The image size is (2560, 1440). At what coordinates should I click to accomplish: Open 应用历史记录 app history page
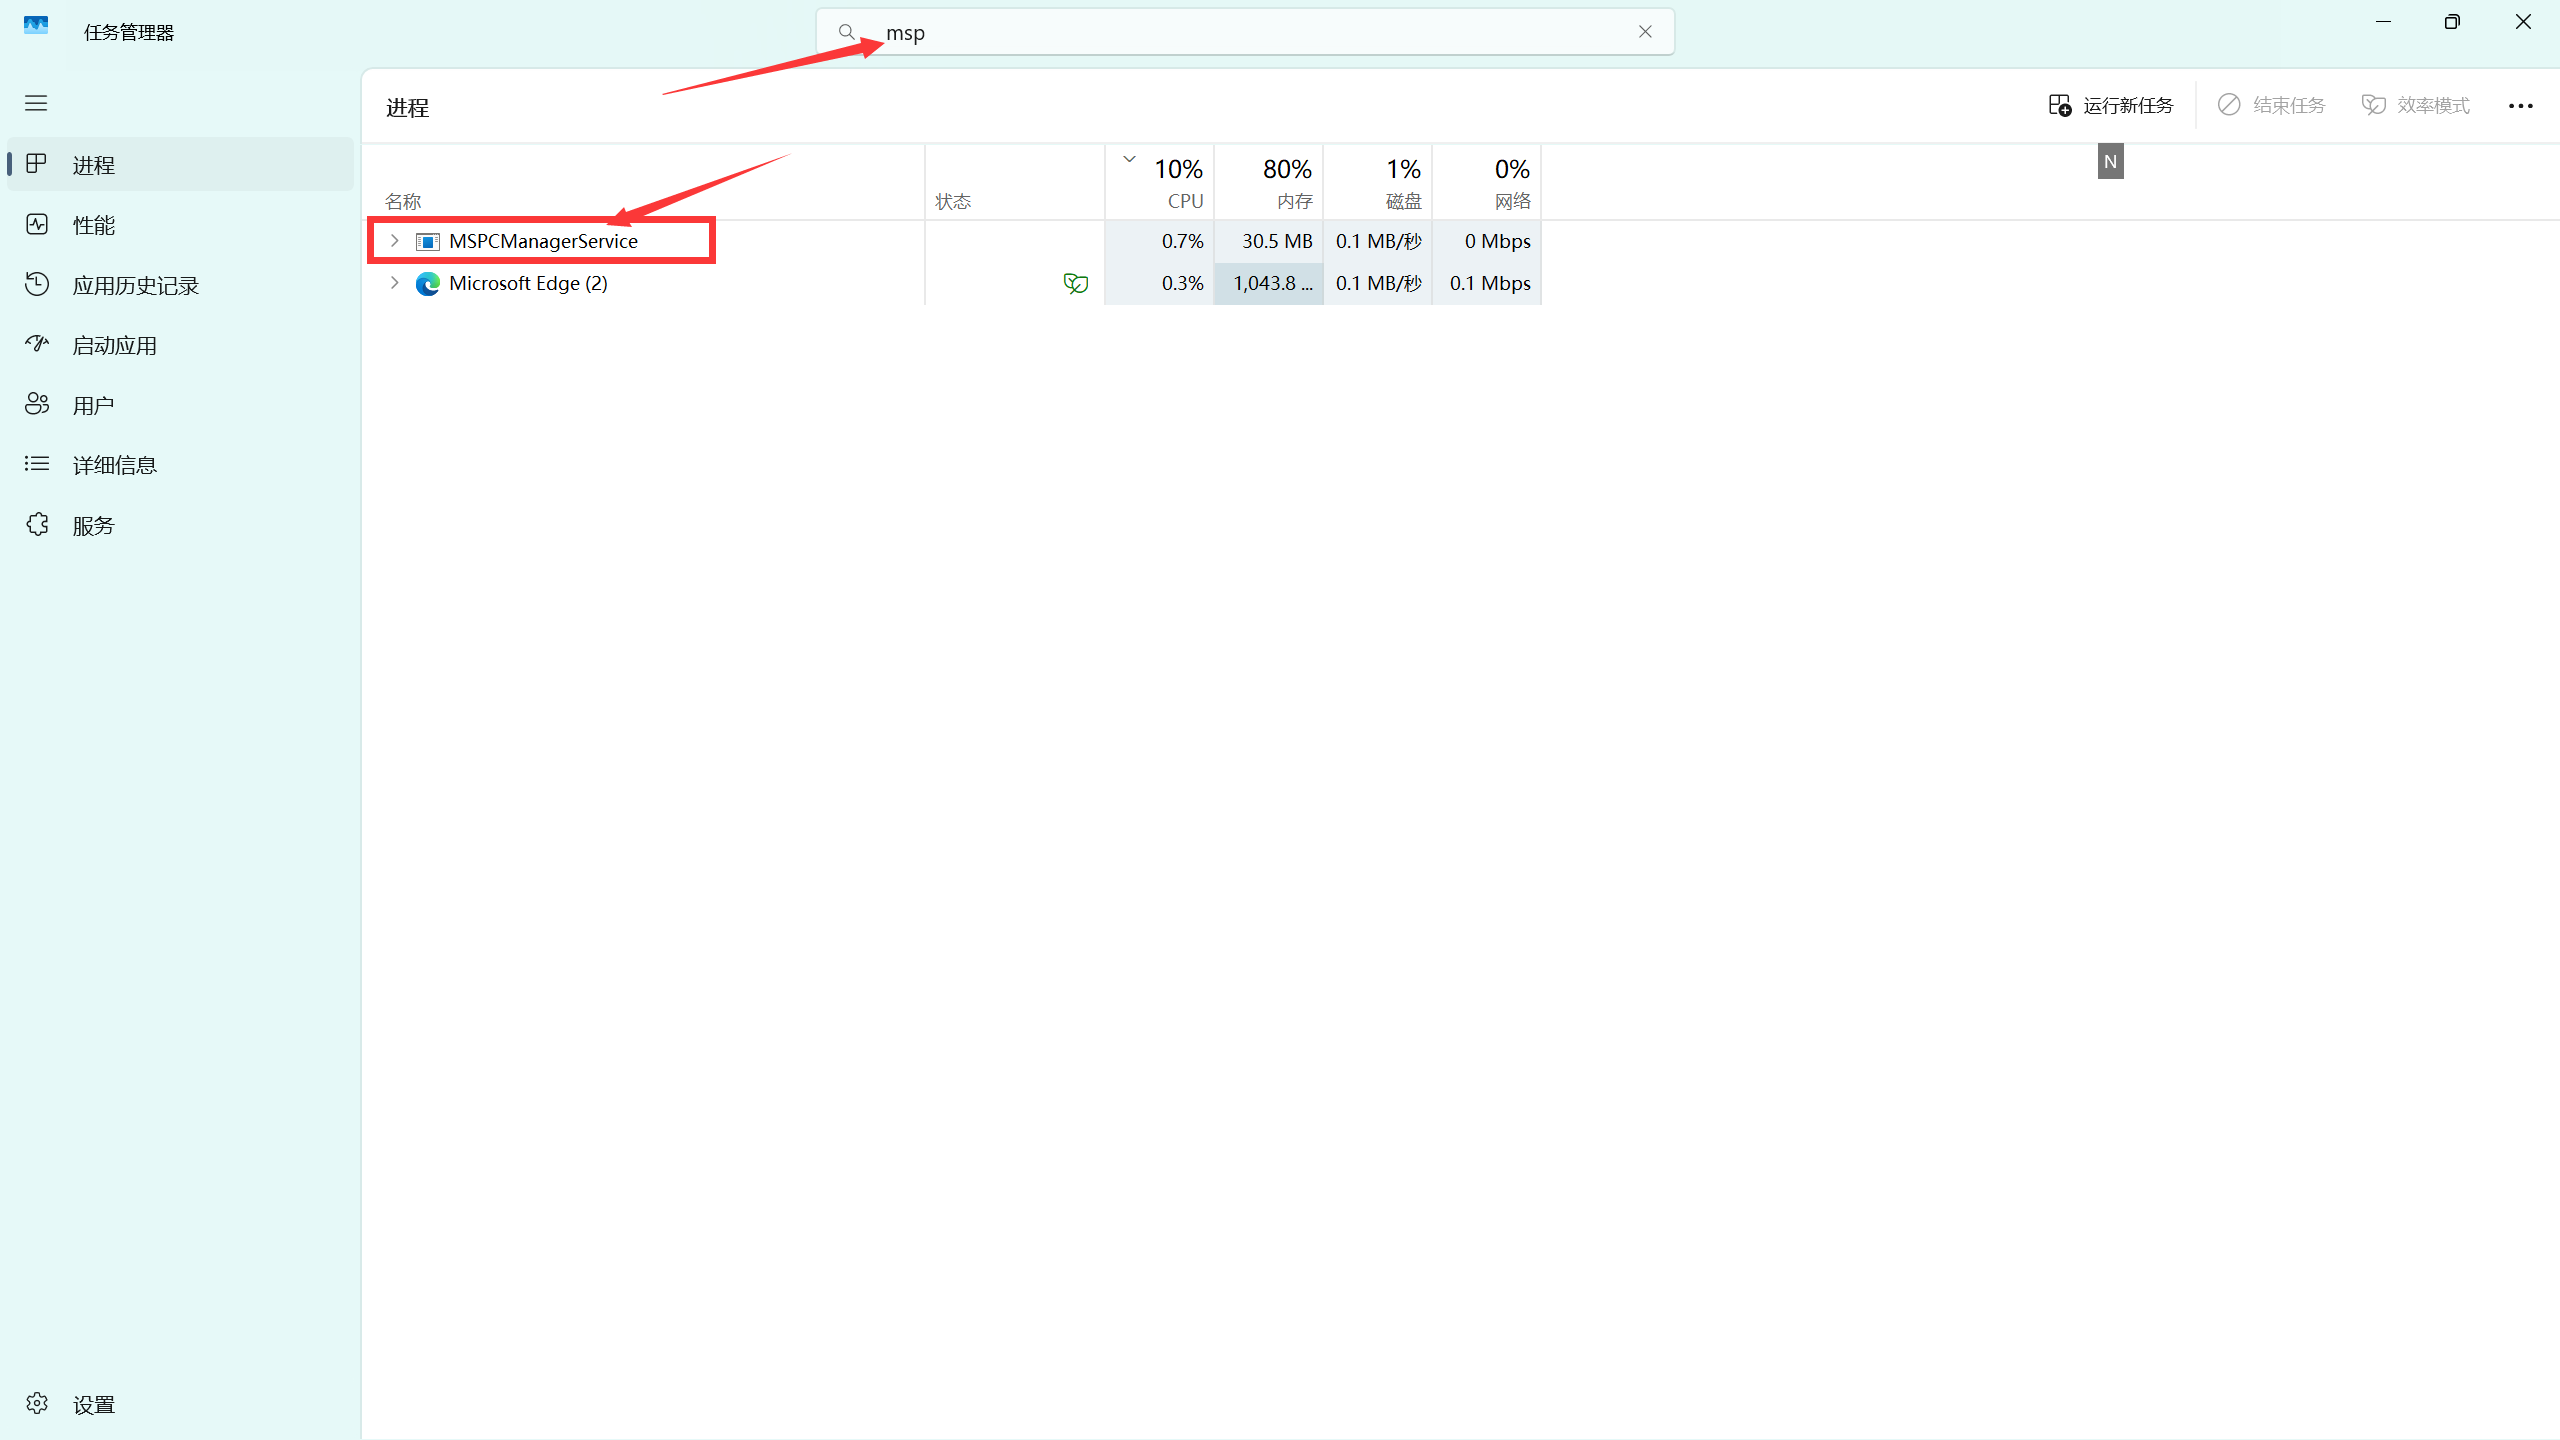click(135, 285)
